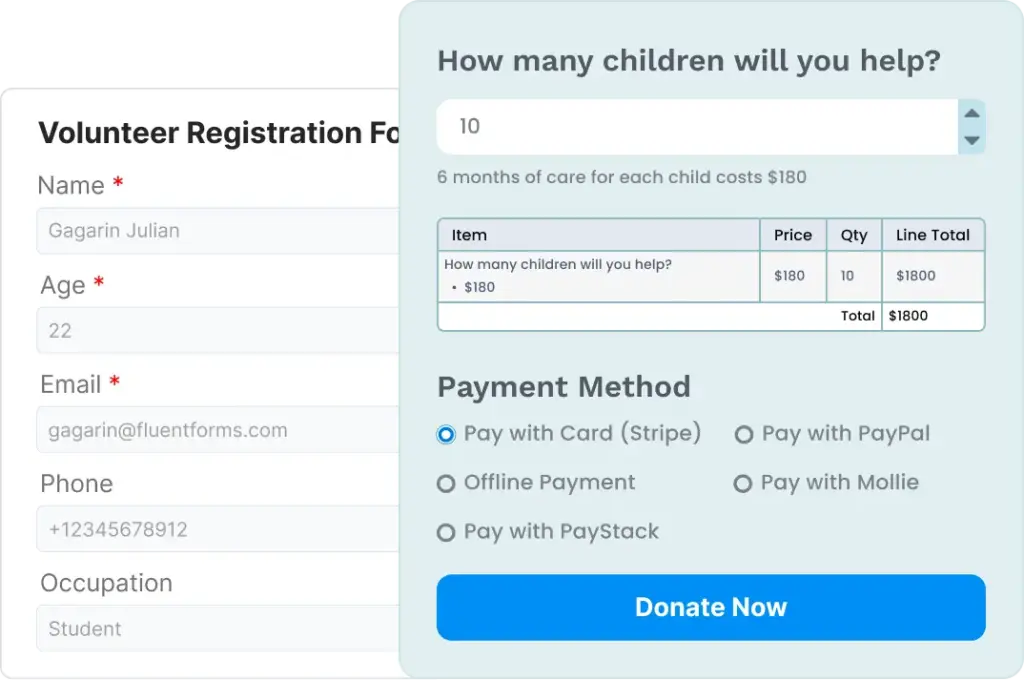Image resolution: width=1024 pixels, height=680 pixels.
Task: Click the increment arrow on children count
Action: (x=971, y=113)
